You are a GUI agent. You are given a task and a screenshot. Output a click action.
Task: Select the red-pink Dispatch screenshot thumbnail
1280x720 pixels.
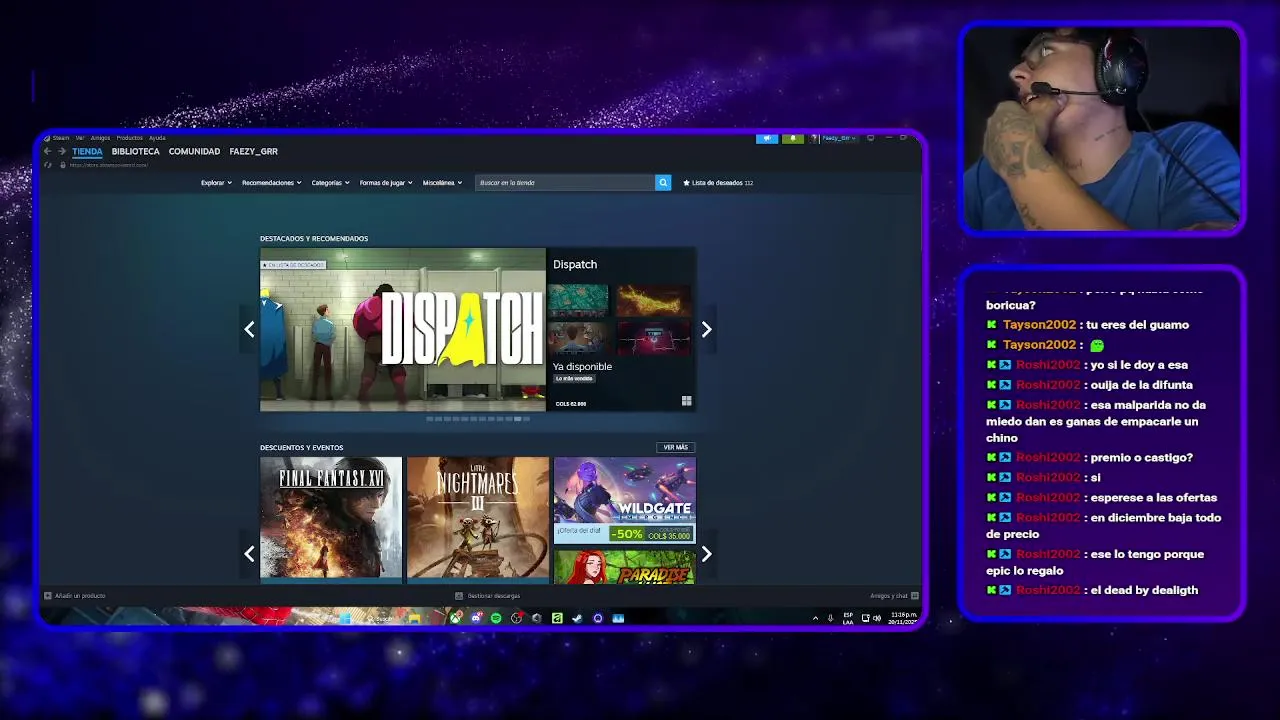(x=653, y=338)
